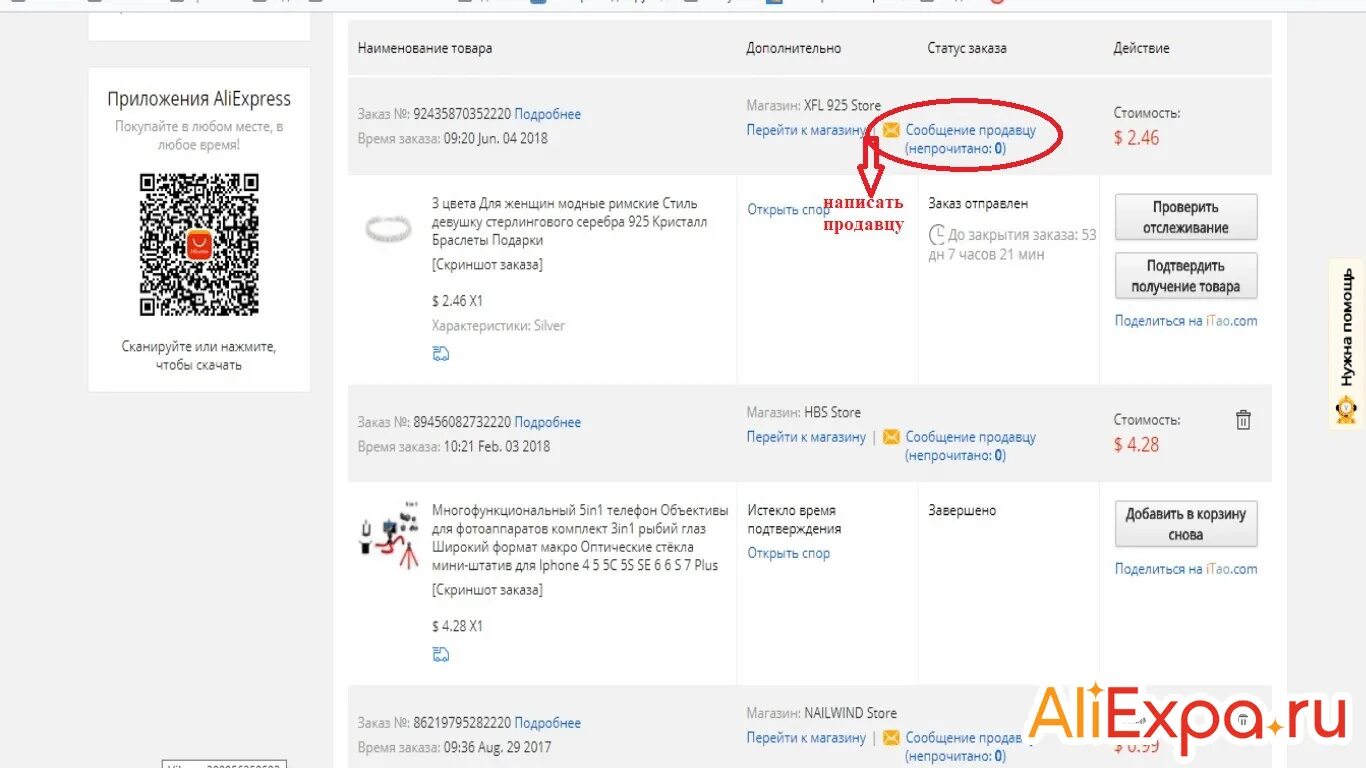Open Подробнее for order 86219795282220
1366x768 pixels.
tap(548, 723)
